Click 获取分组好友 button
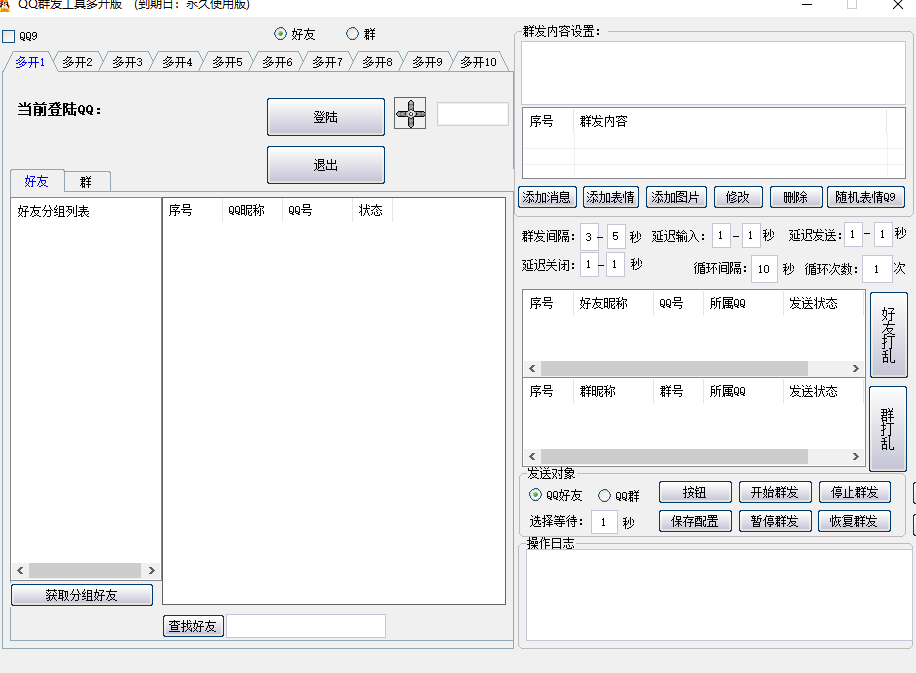 [82, 595]
